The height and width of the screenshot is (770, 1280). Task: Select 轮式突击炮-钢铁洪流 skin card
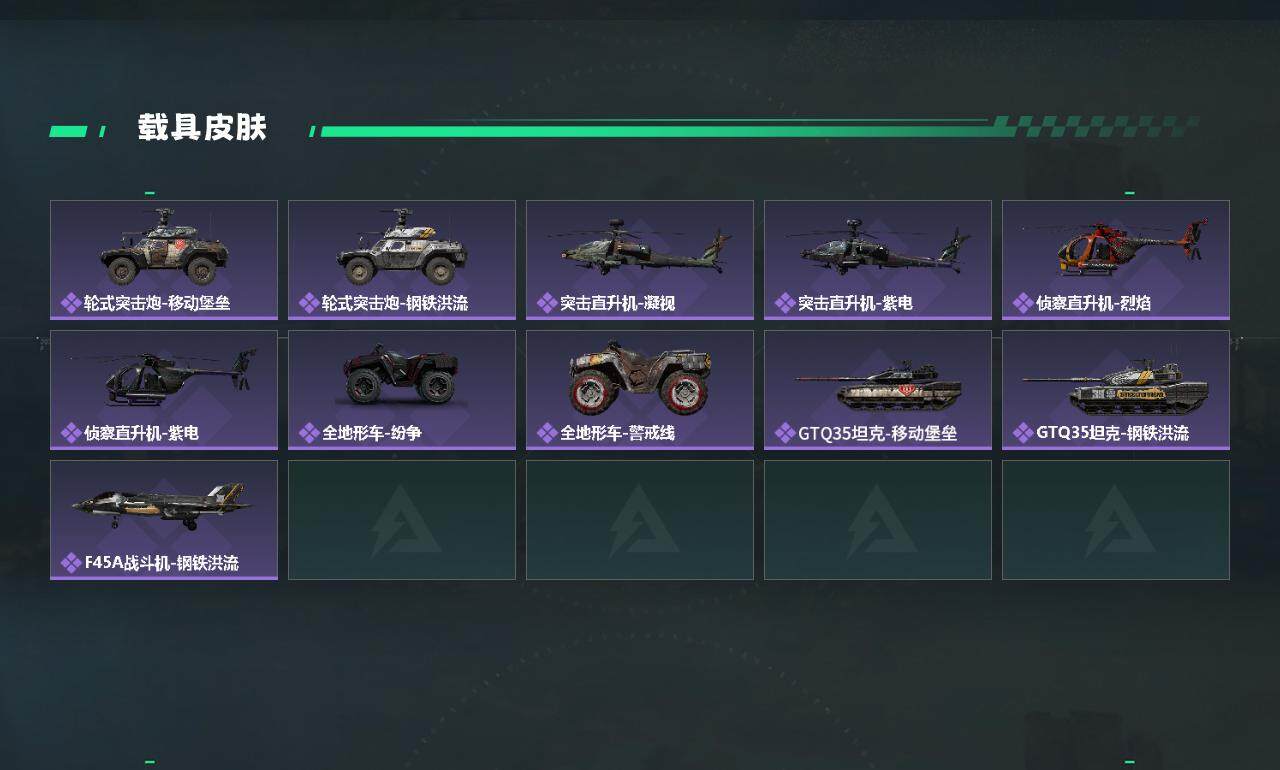coord(402,260)
